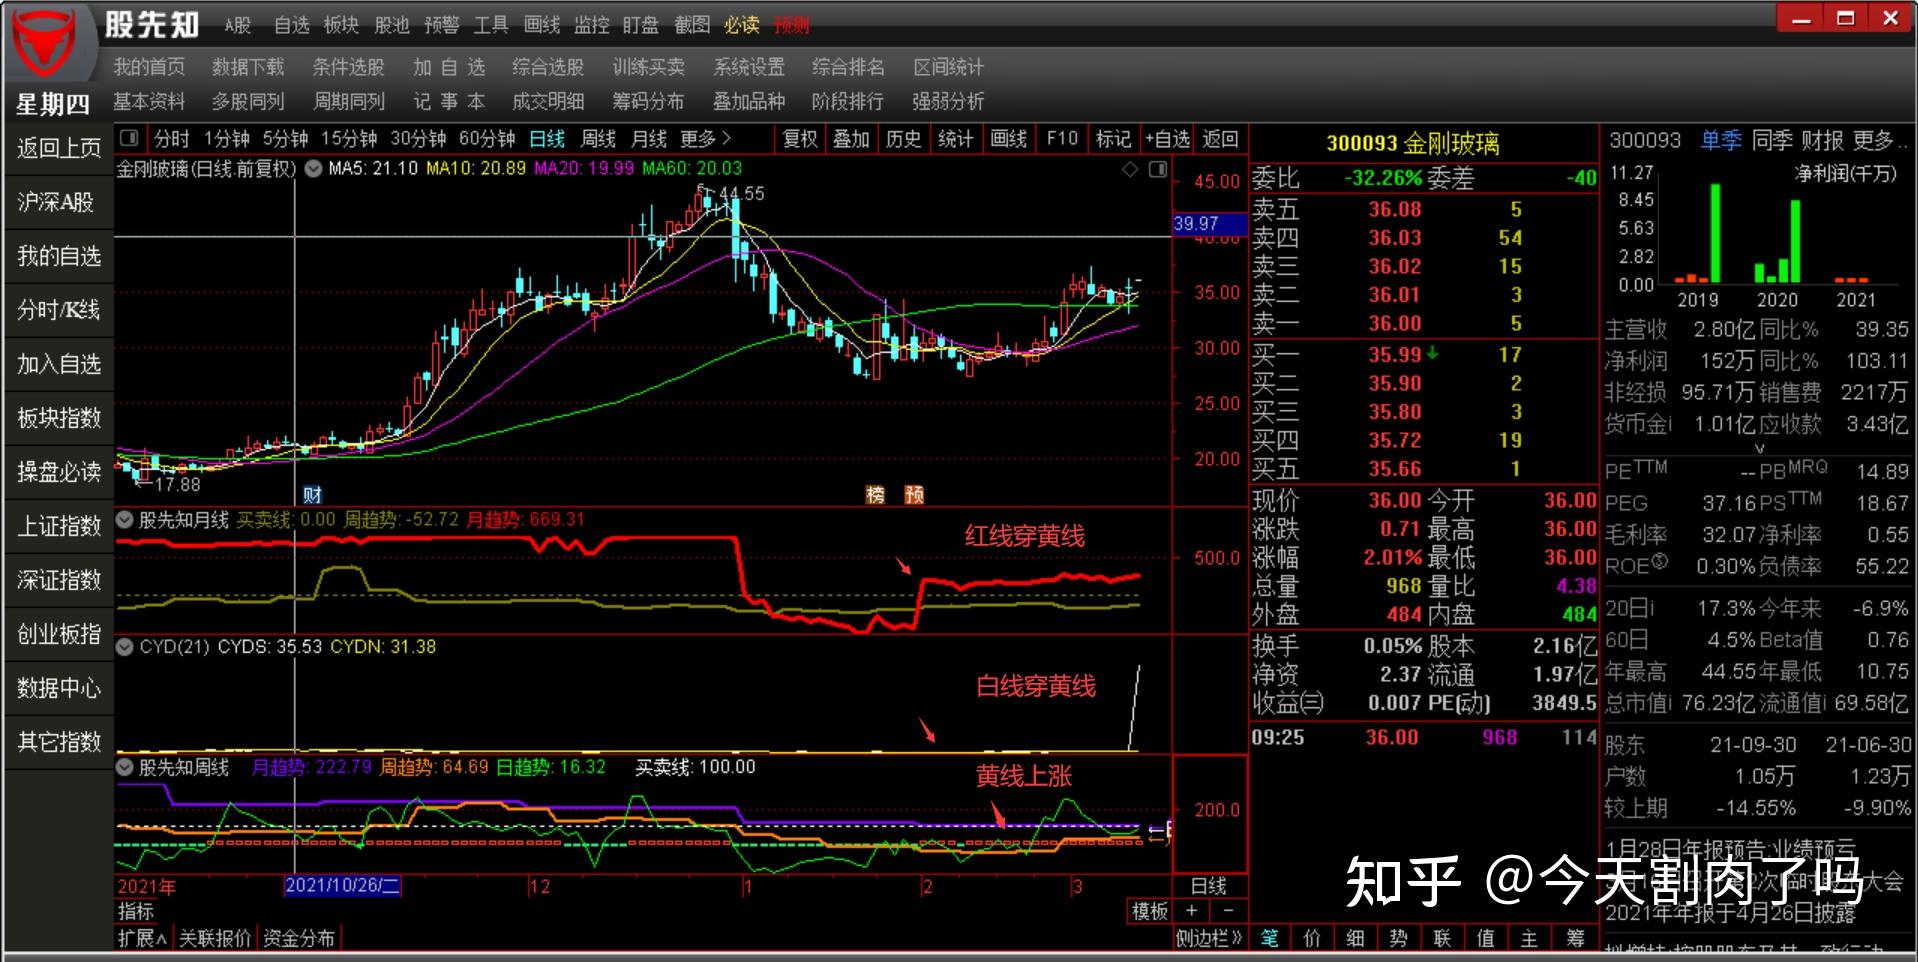
Task: Select the 5分钟 period
Action: click(x=285, y=138)
